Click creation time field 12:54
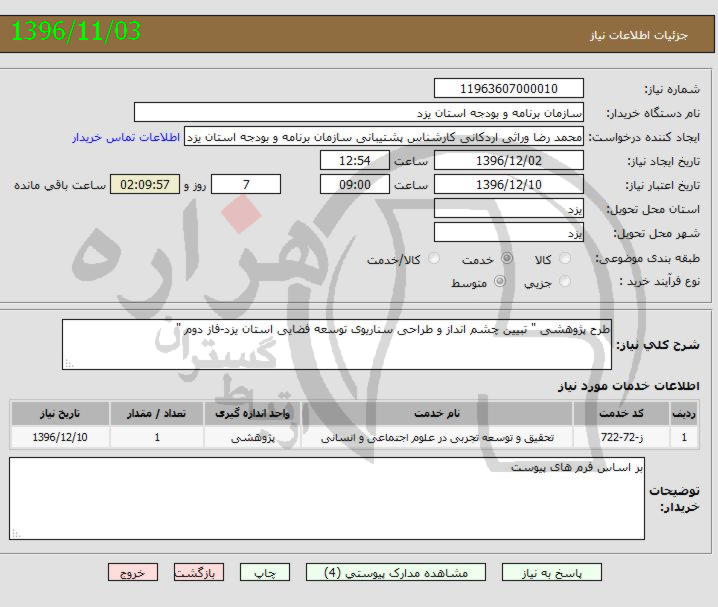The height and width of the screenshot is (607, 718). point(355,161)
